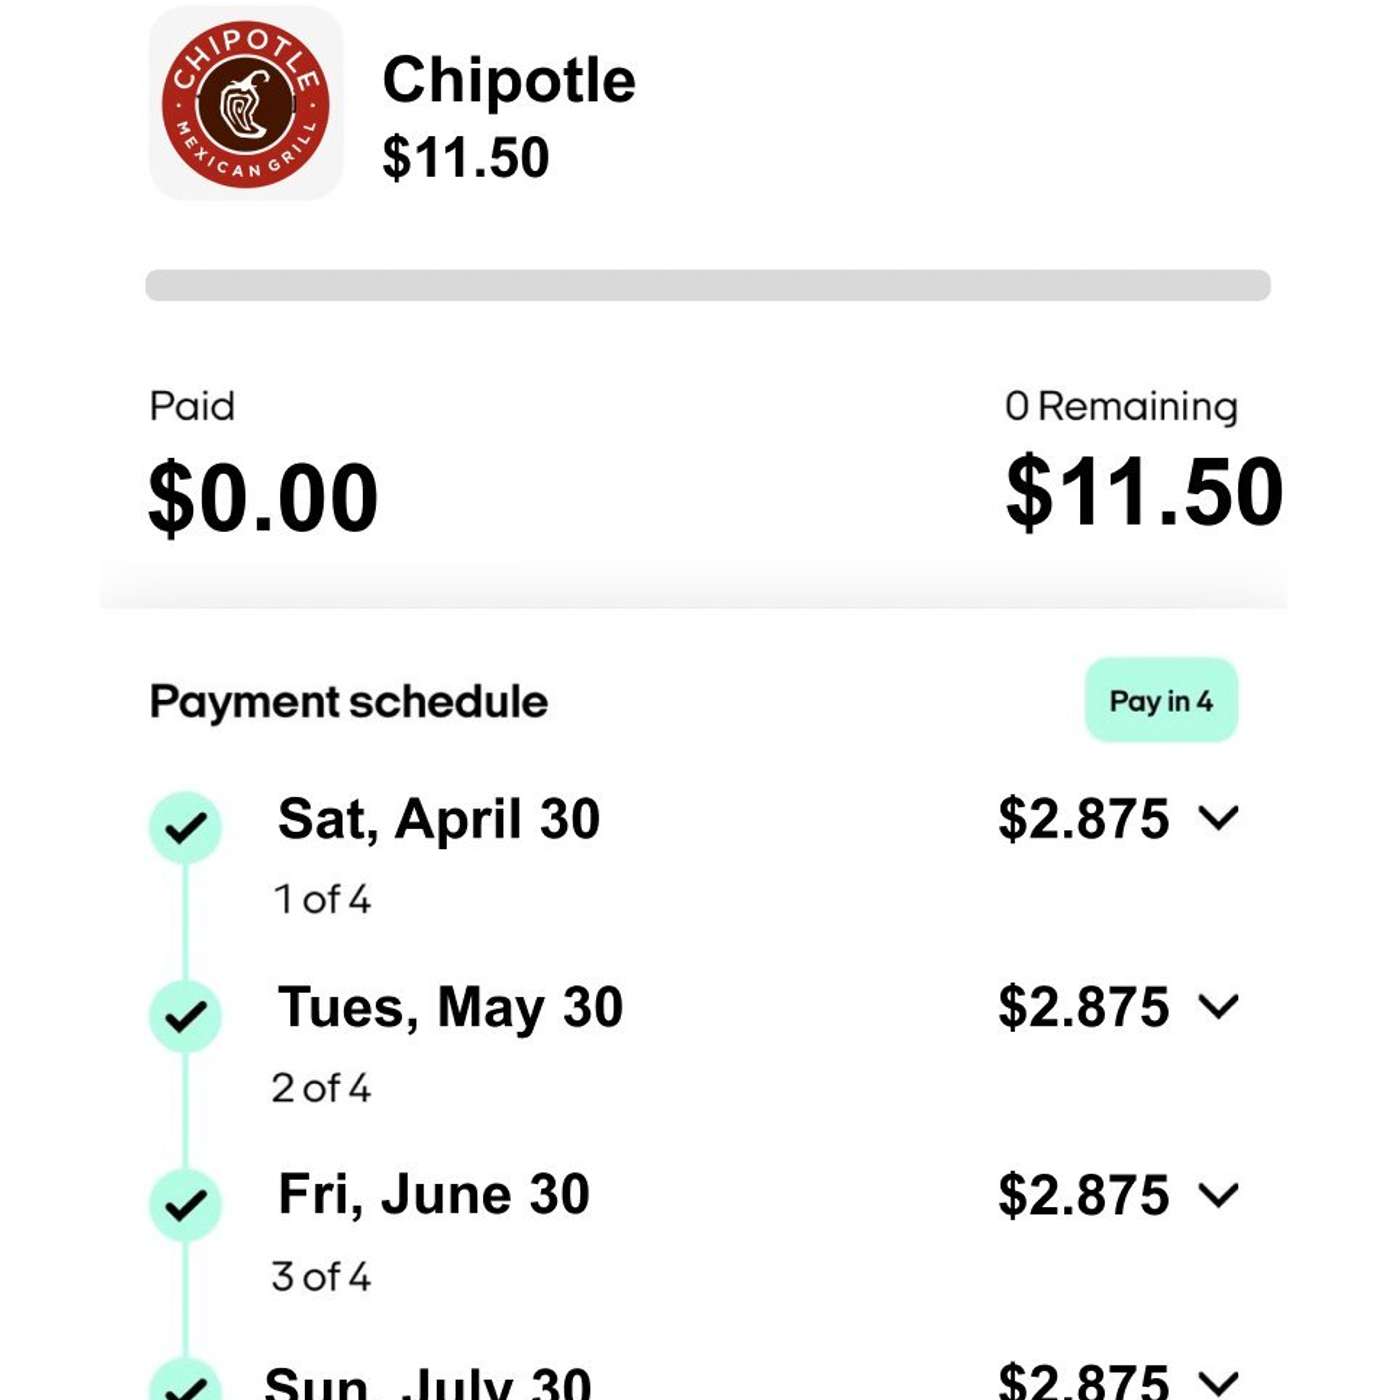
Task: Click the Payment schedule heading
Action: 349,701
